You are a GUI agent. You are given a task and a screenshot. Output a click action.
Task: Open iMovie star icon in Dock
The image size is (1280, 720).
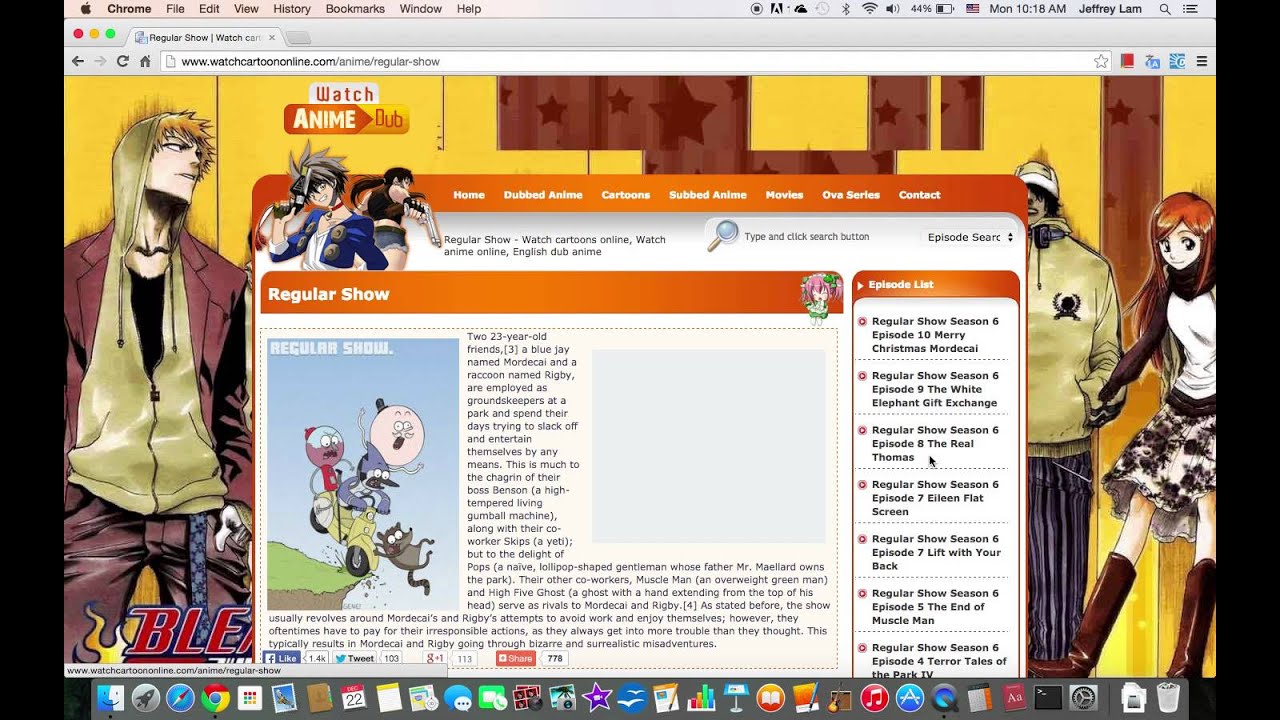coord(597,698)
